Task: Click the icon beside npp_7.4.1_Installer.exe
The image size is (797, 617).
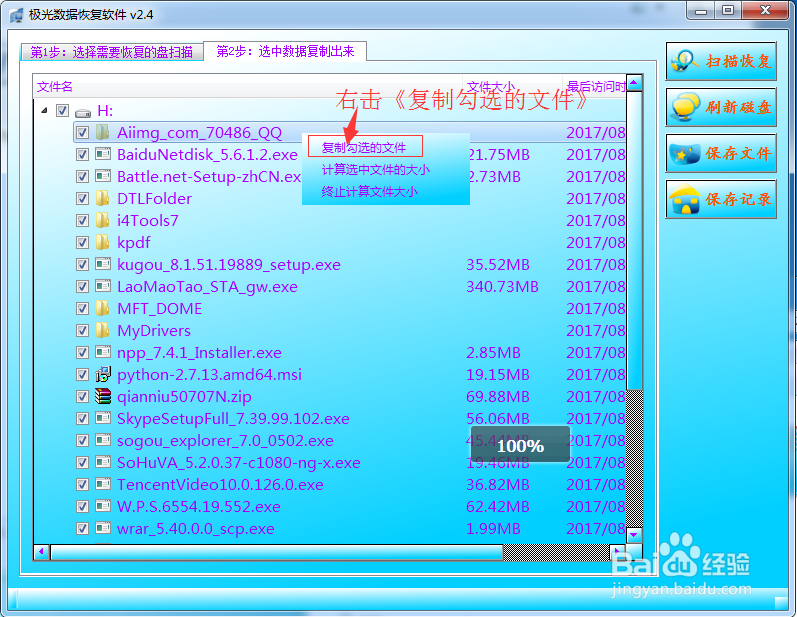Action: click(x=103, y=352)
